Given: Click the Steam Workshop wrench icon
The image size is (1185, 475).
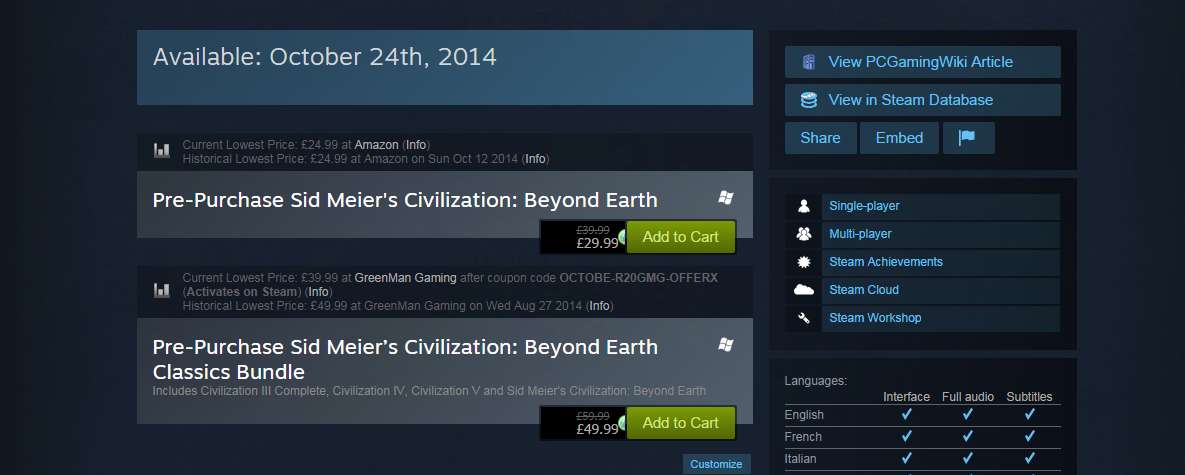Looking at the screenshot, I should pos(804,318).
